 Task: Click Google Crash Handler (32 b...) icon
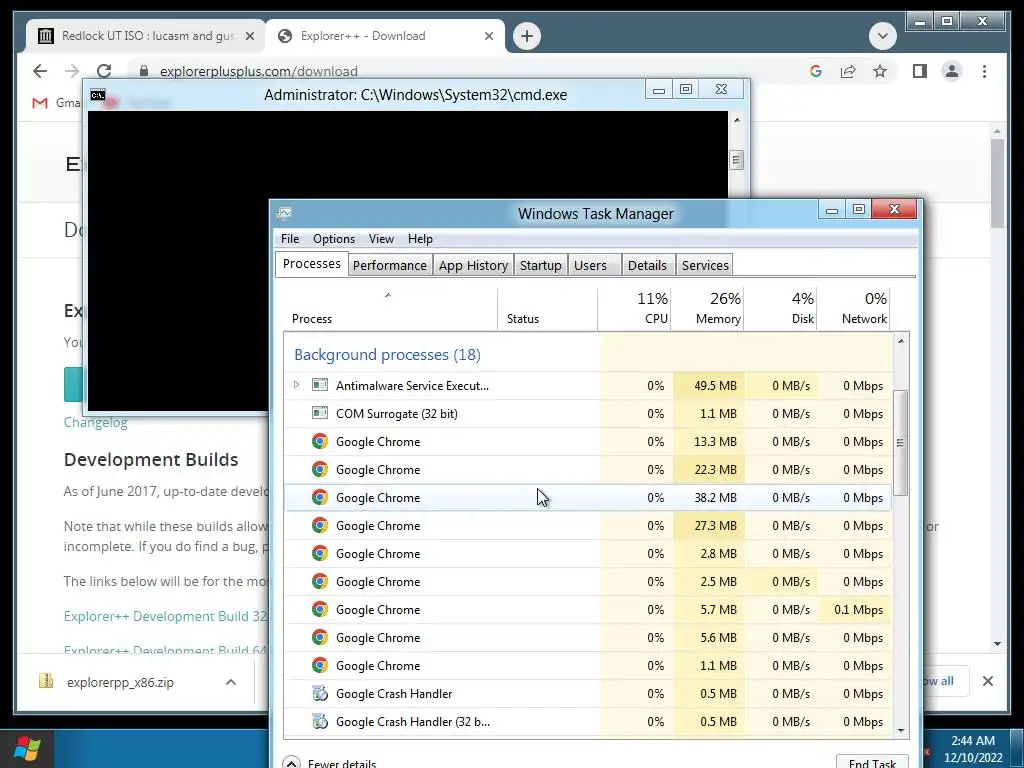(x=319, y=722)
